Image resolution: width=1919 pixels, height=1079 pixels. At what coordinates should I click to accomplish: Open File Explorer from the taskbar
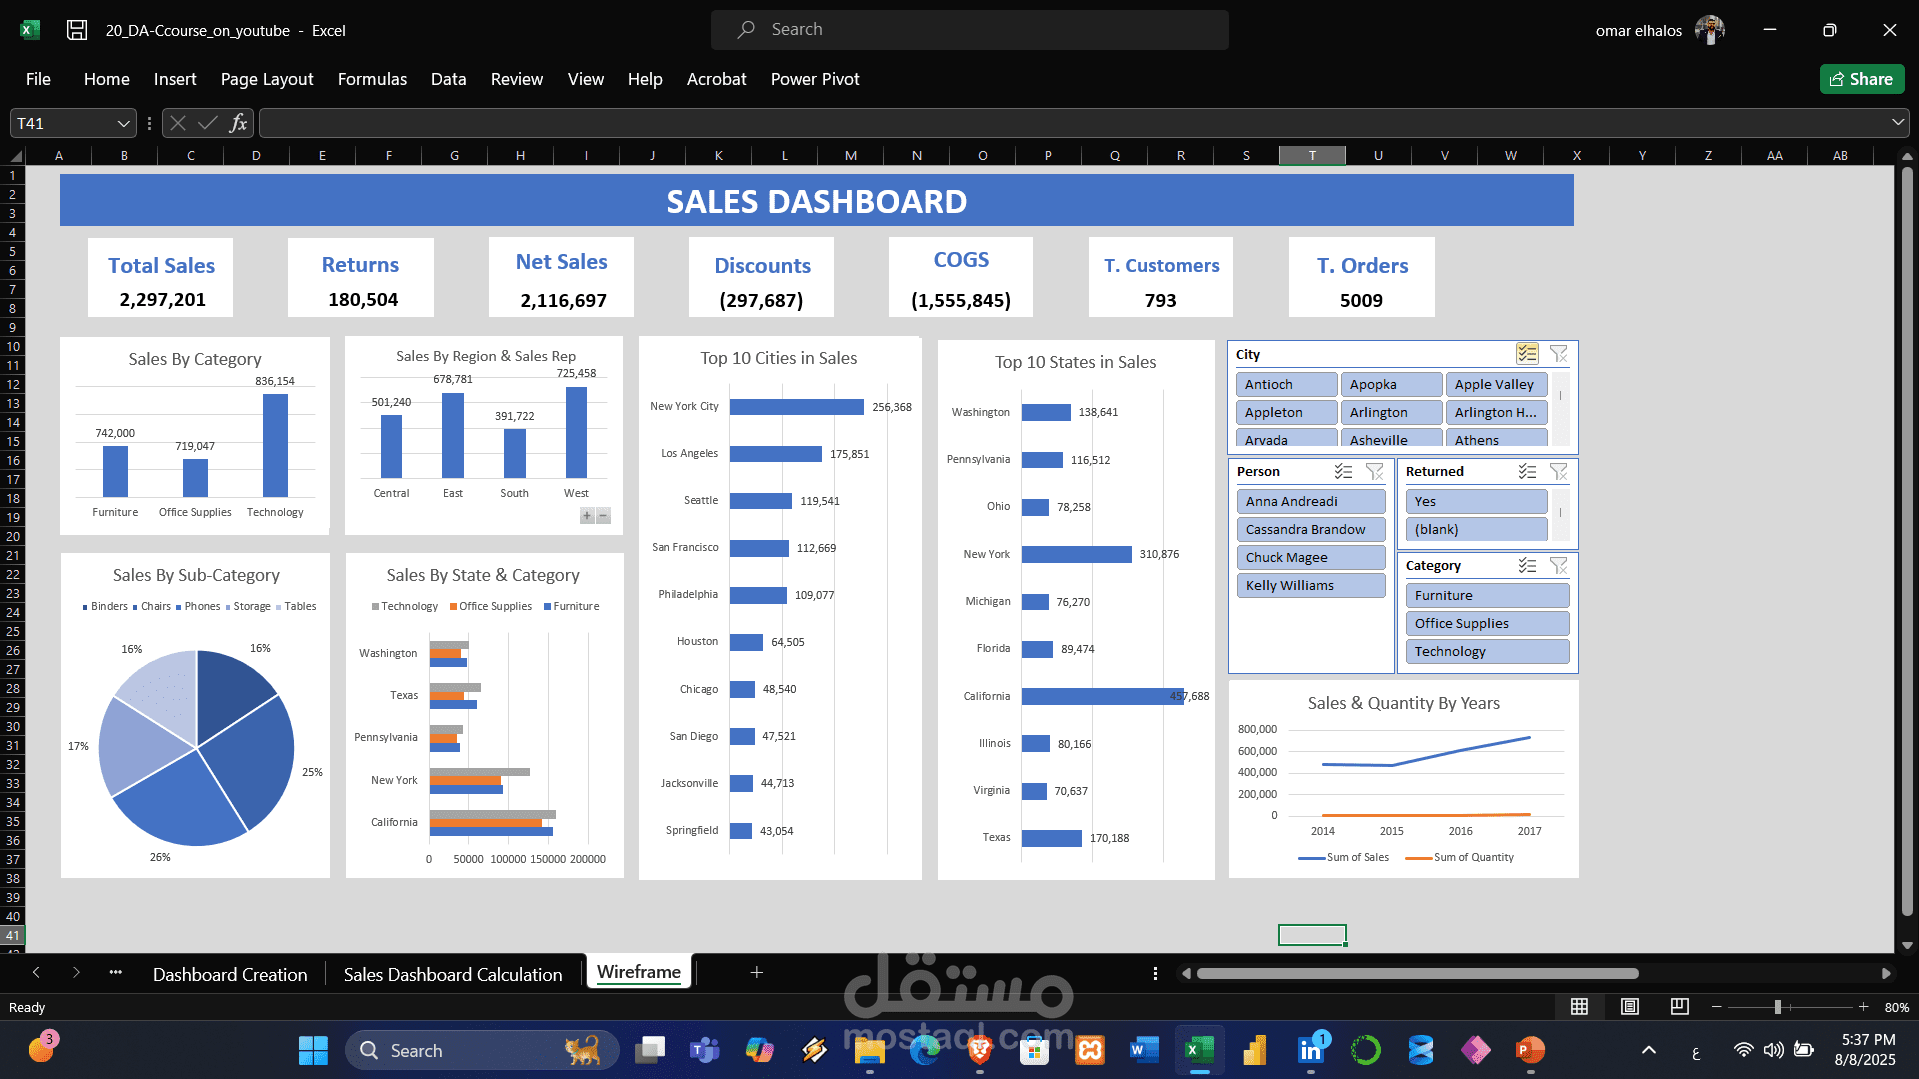click(x=870, y=1050)
